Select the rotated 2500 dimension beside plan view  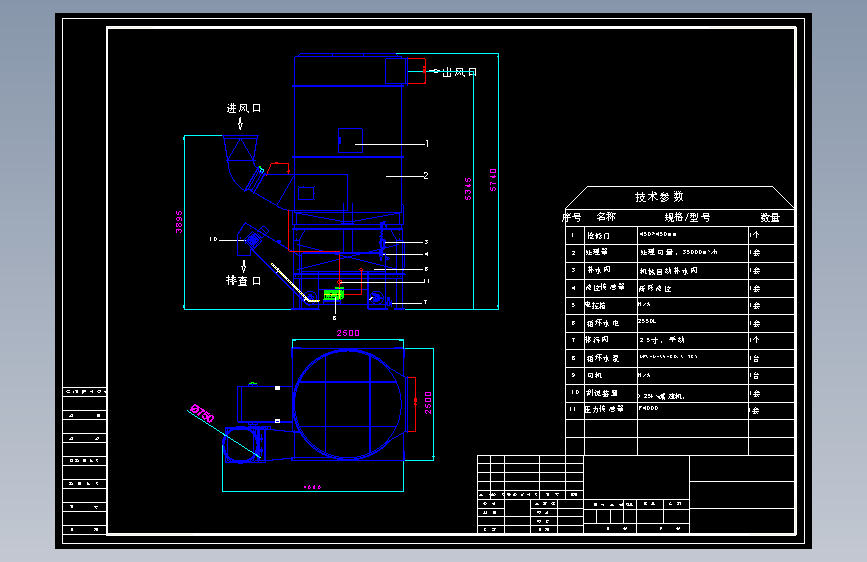428,403
